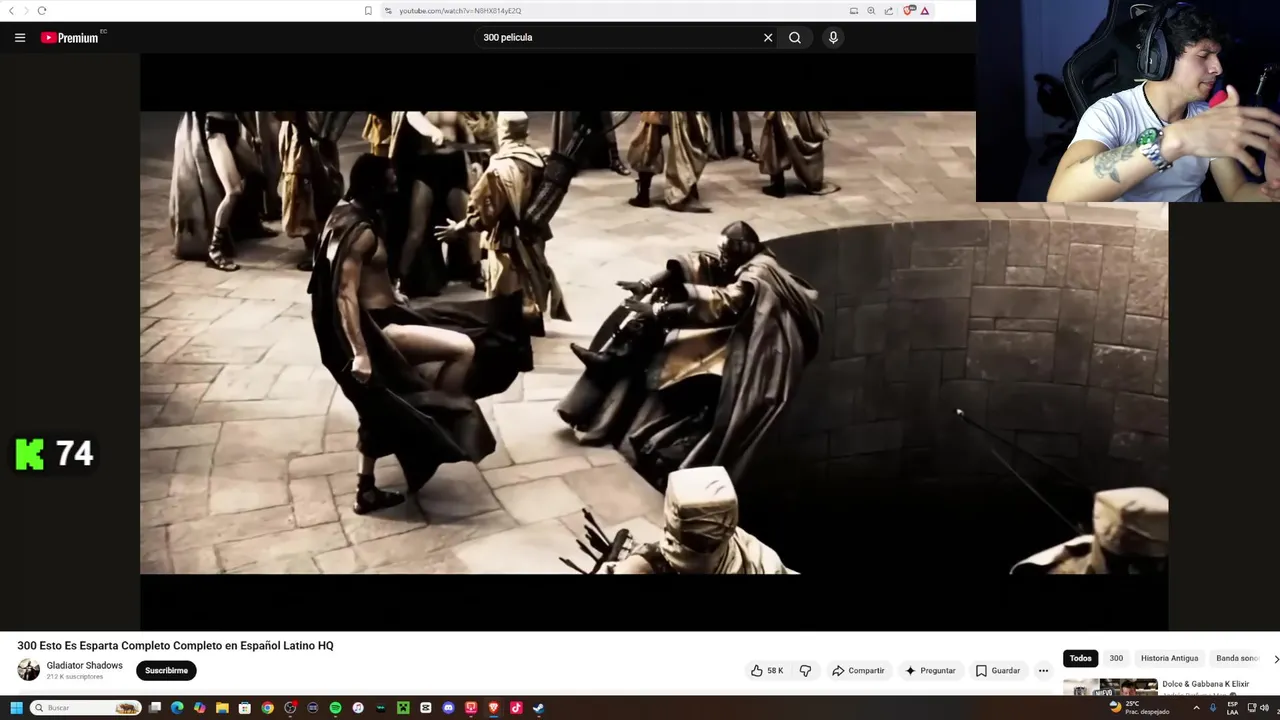Open Microsoft Edge from taskbar

pyautogui.click(x=177, y=708)
